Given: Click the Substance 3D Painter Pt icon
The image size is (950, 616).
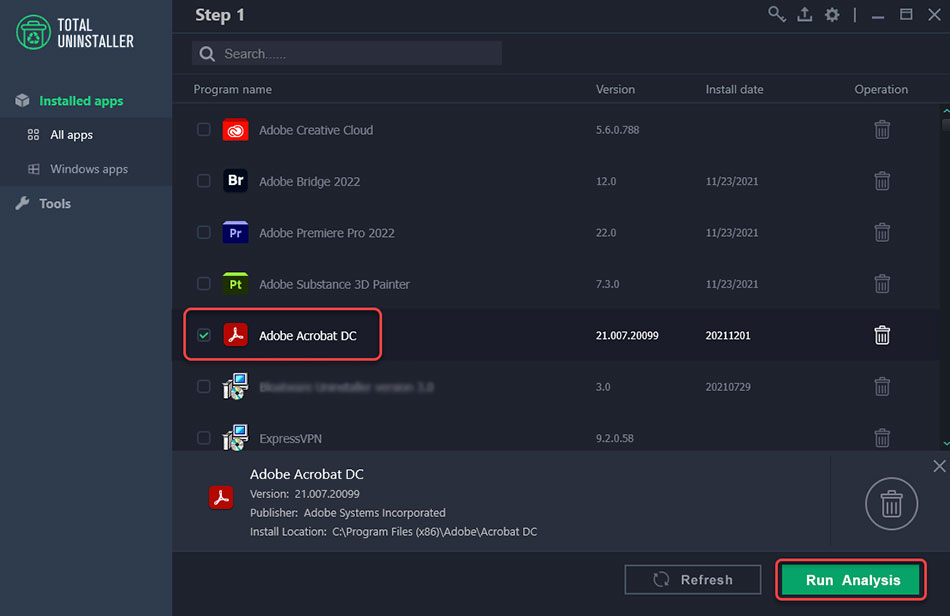Looking at the screenshot, I should [x=235, y=283].
